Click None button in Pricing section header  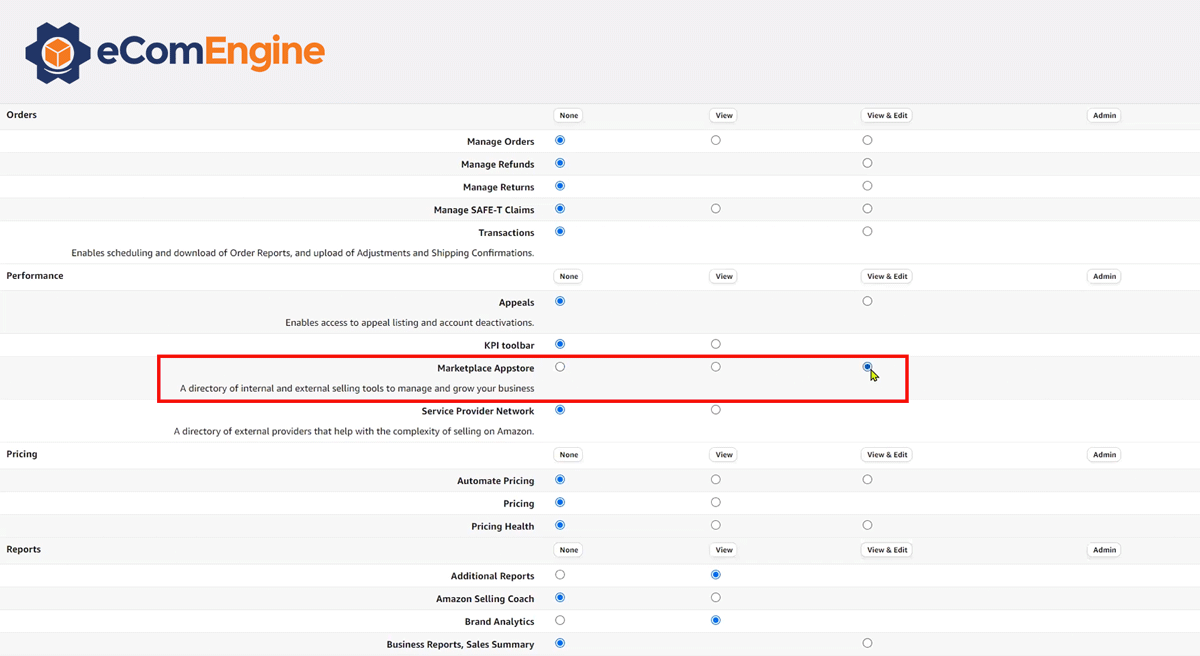569,455
